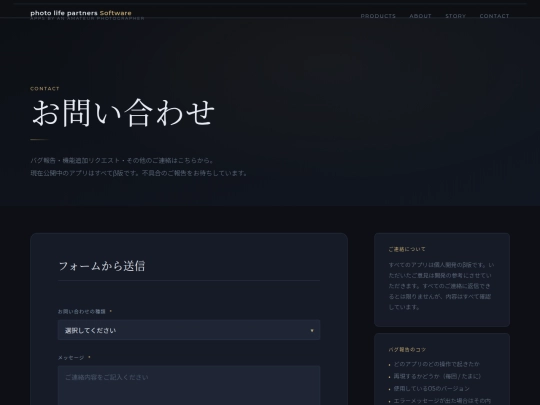Click the ご連絡について sidebar heading
The image size is (540, 405).
click(407, 249)
